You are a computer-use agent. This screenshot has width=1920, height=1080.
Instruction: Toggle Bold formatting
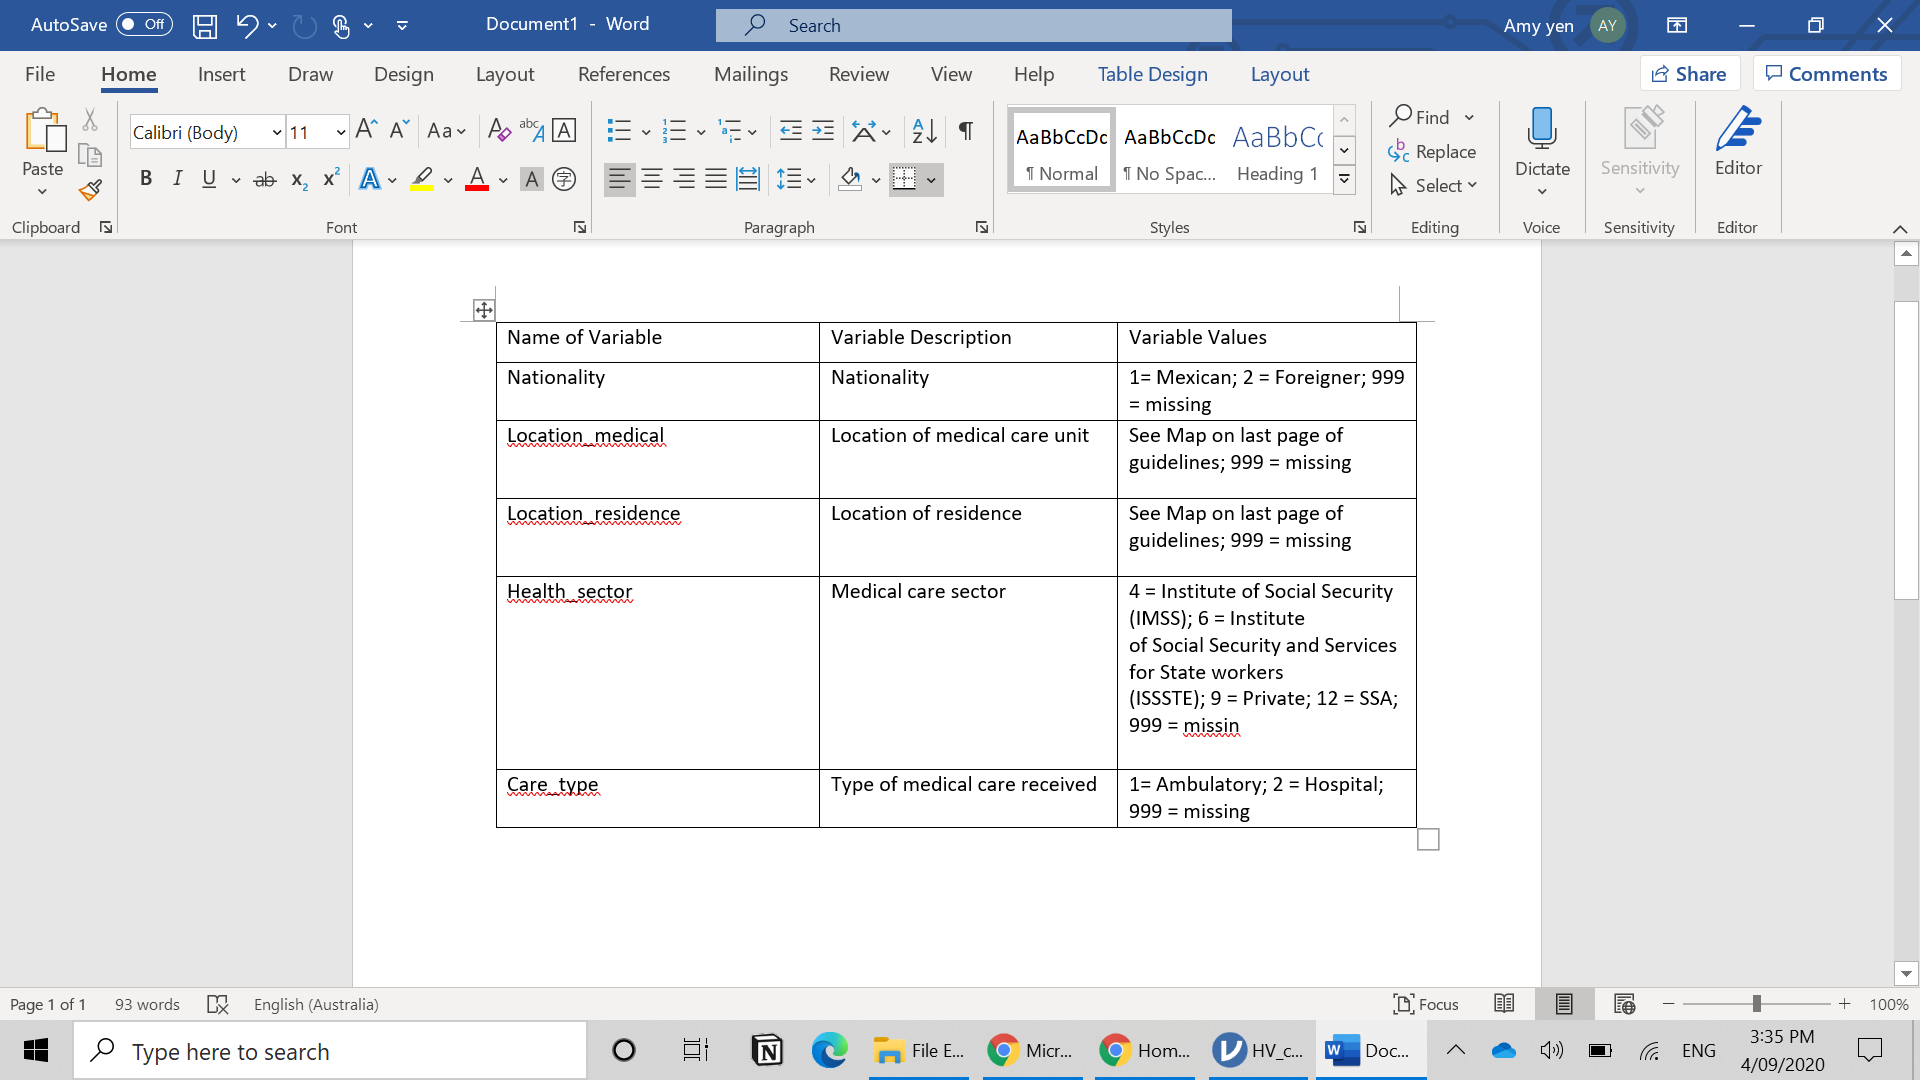coord(146,180)
